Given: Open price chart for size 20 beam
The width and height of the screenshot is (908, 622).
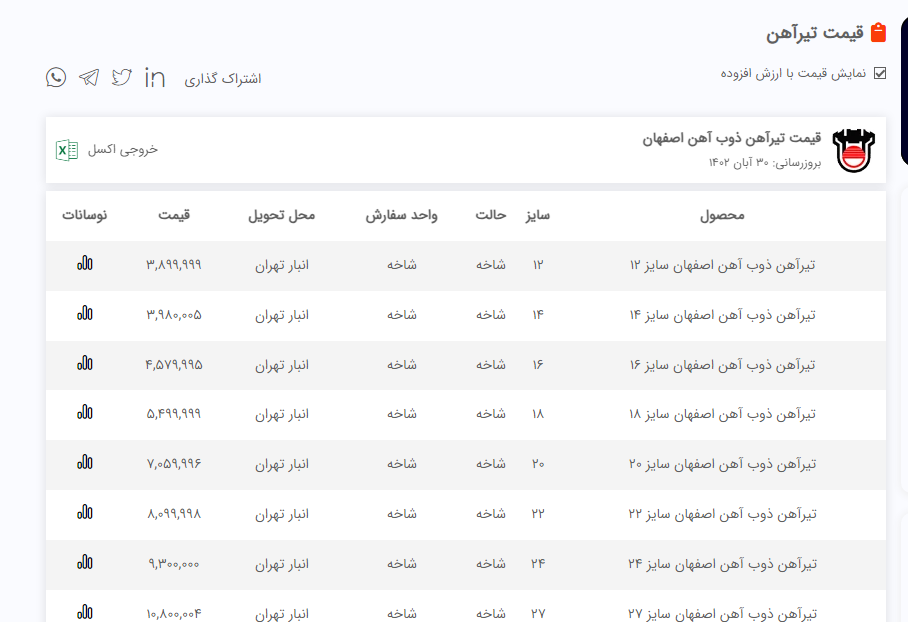Looking at the screenshot, I should coord(85,462).
